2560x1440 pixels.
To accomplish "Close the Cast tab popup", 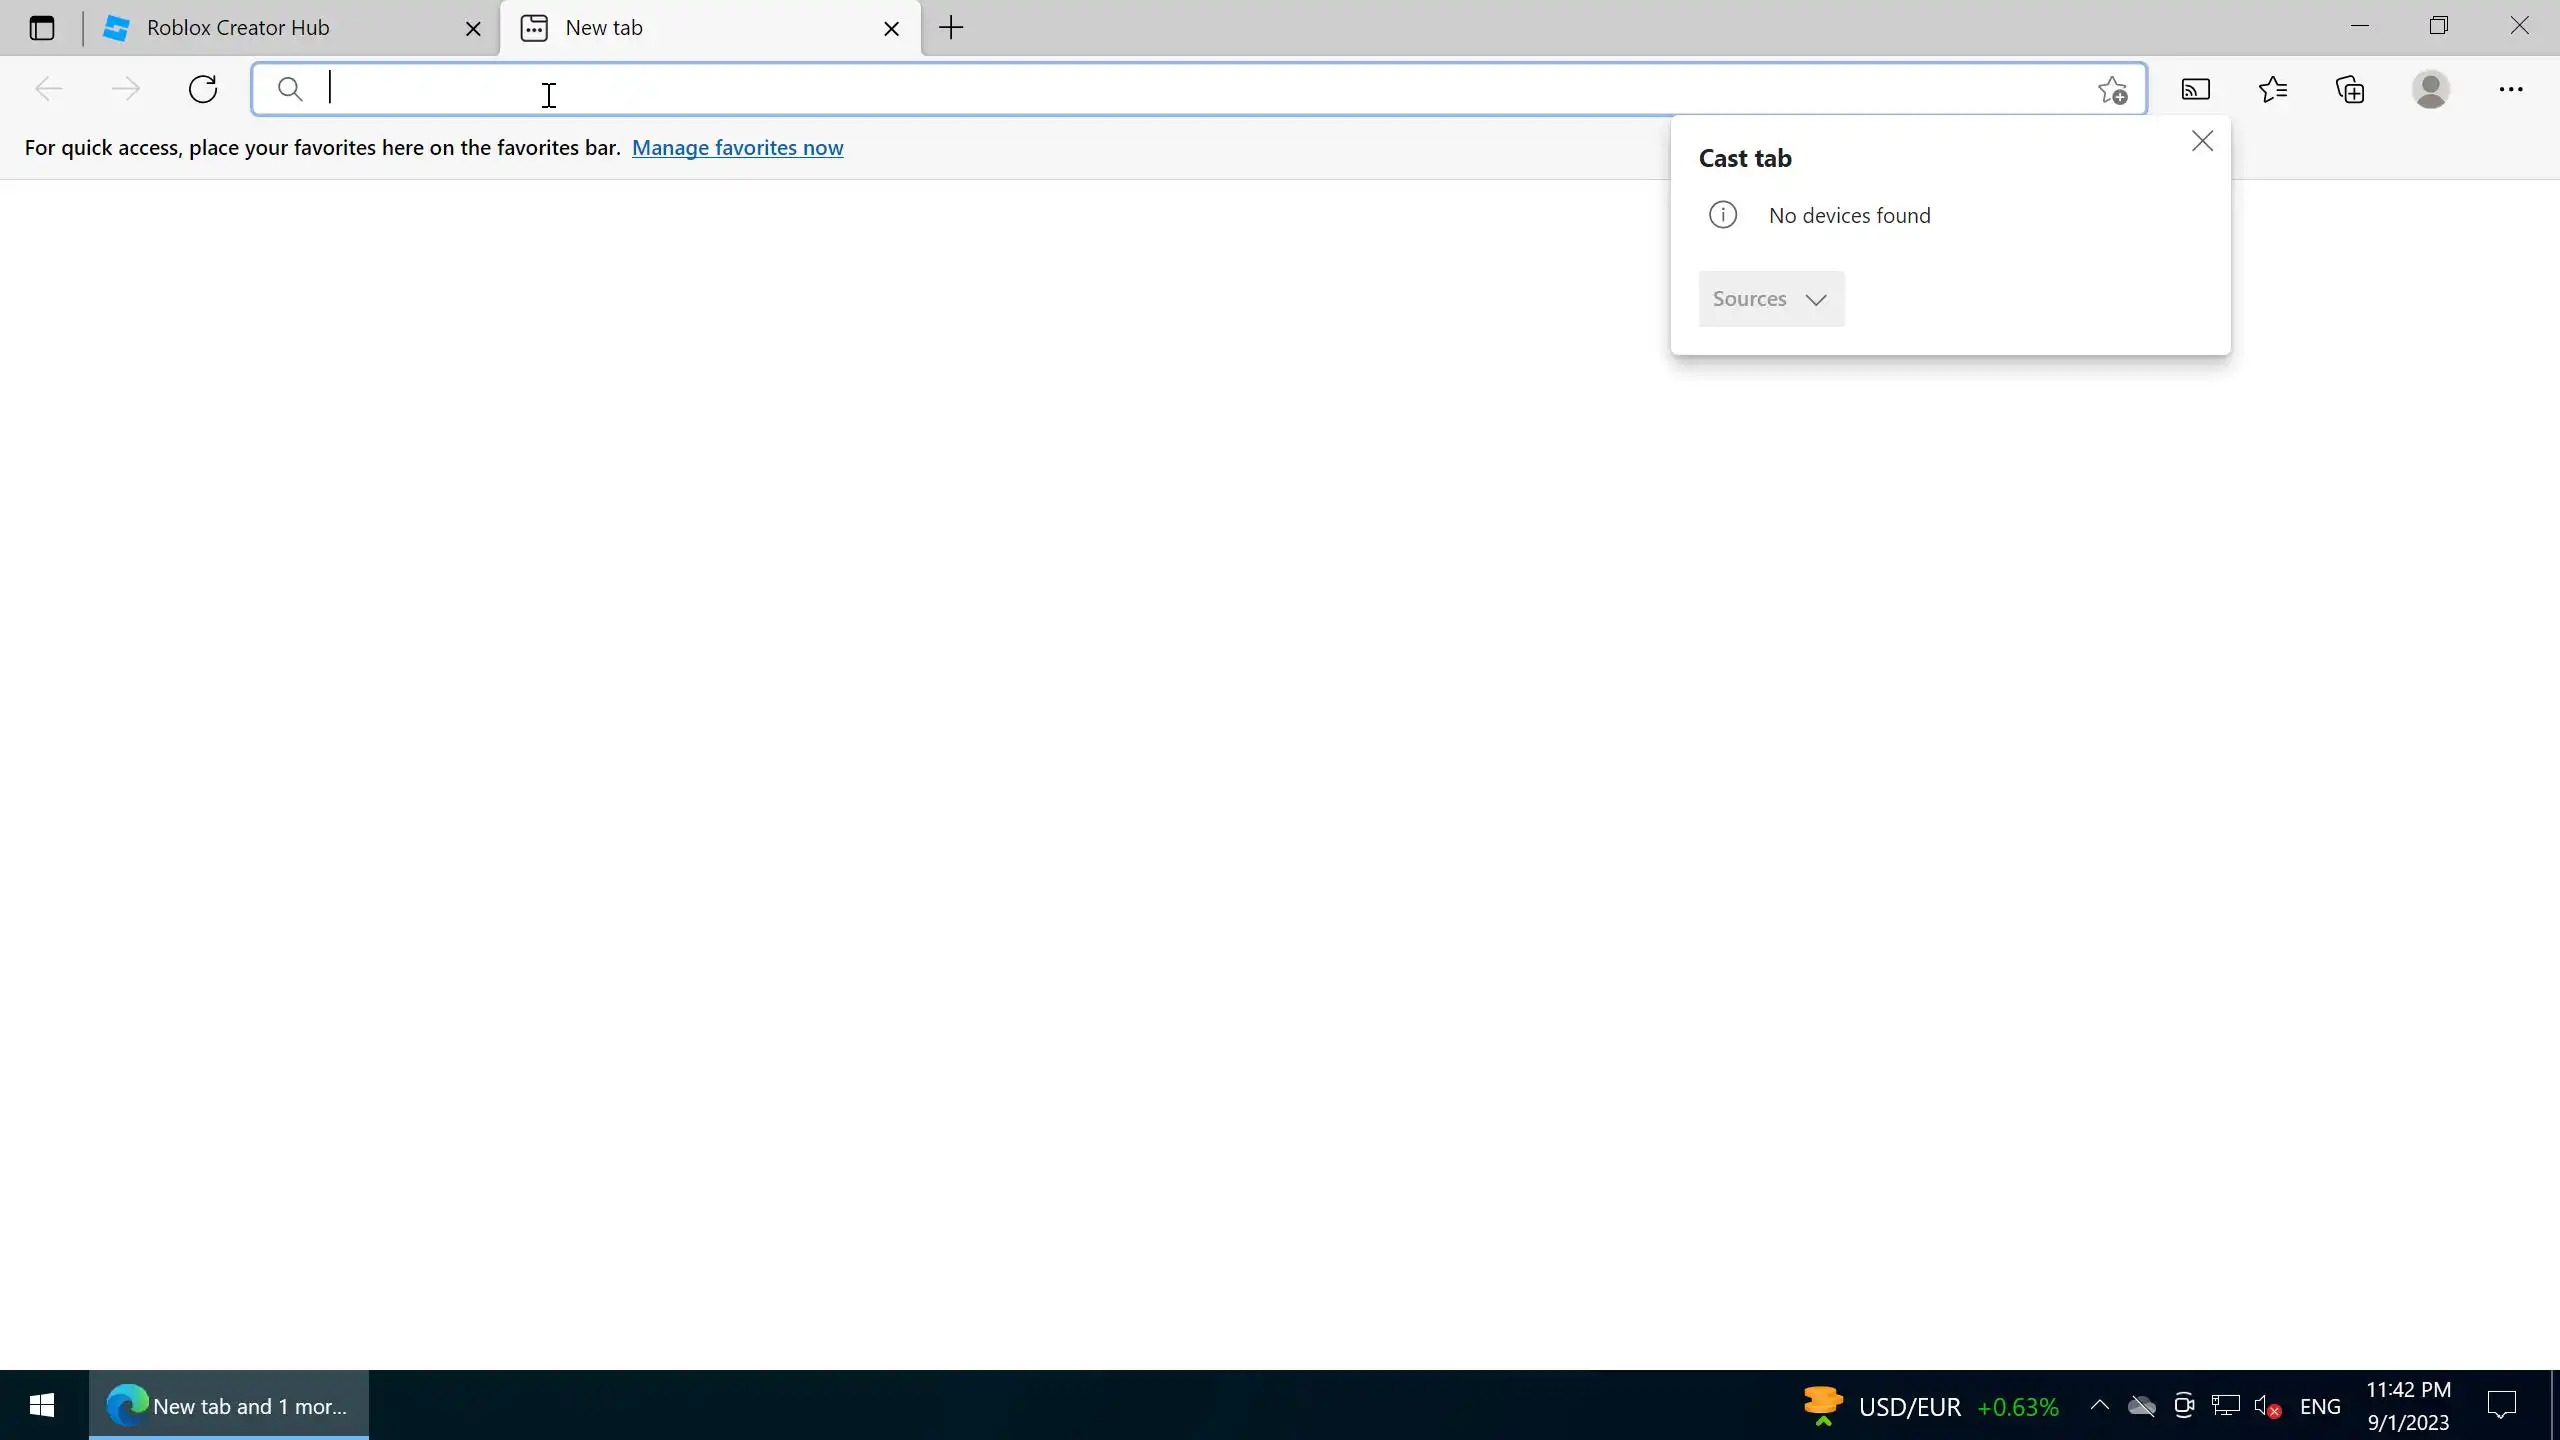I will tap(2202, 141).
